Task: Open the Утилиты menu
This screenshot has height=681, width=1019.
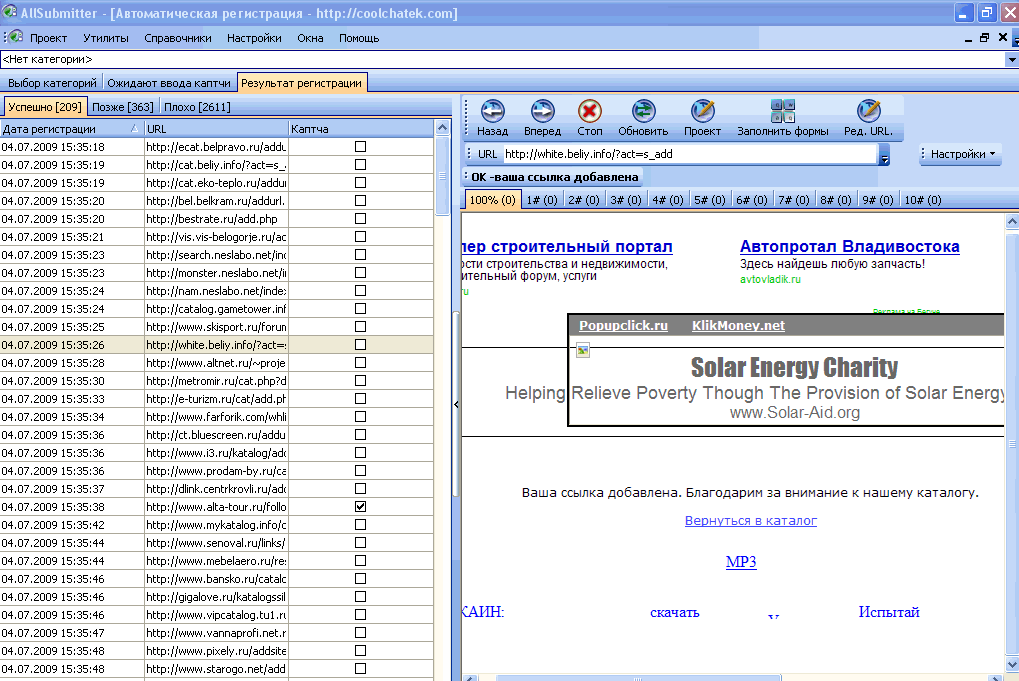Action: (105, 38)
